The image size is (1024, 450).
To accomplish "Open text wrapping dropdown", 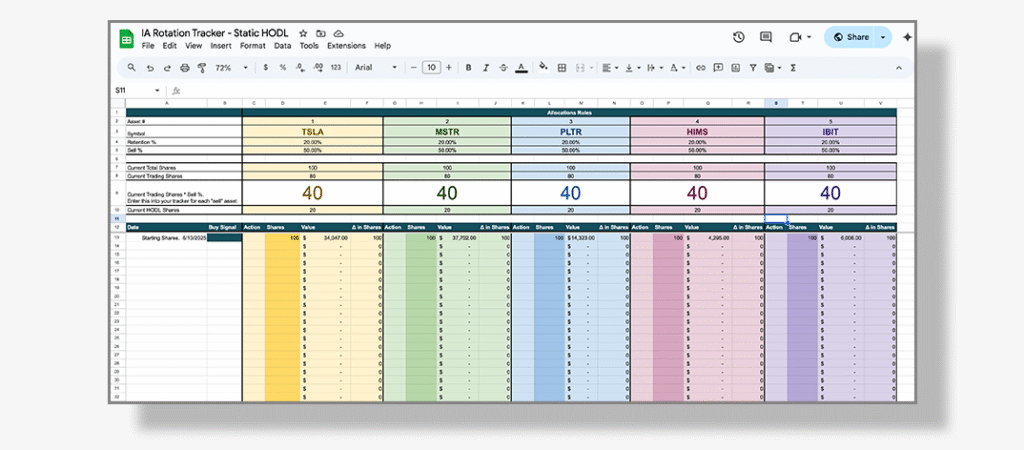I will point(653,67).
